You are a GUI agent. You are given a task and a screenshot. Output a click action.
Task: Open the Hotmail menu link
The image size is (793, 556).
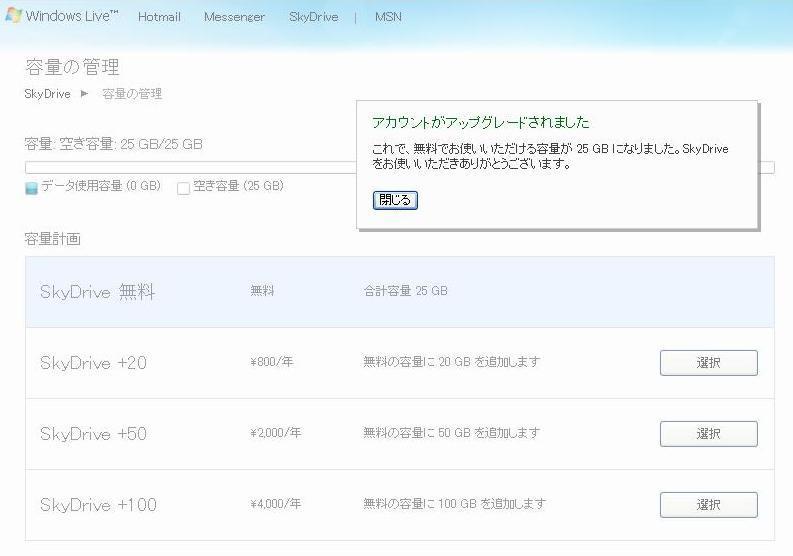point(159,17)
